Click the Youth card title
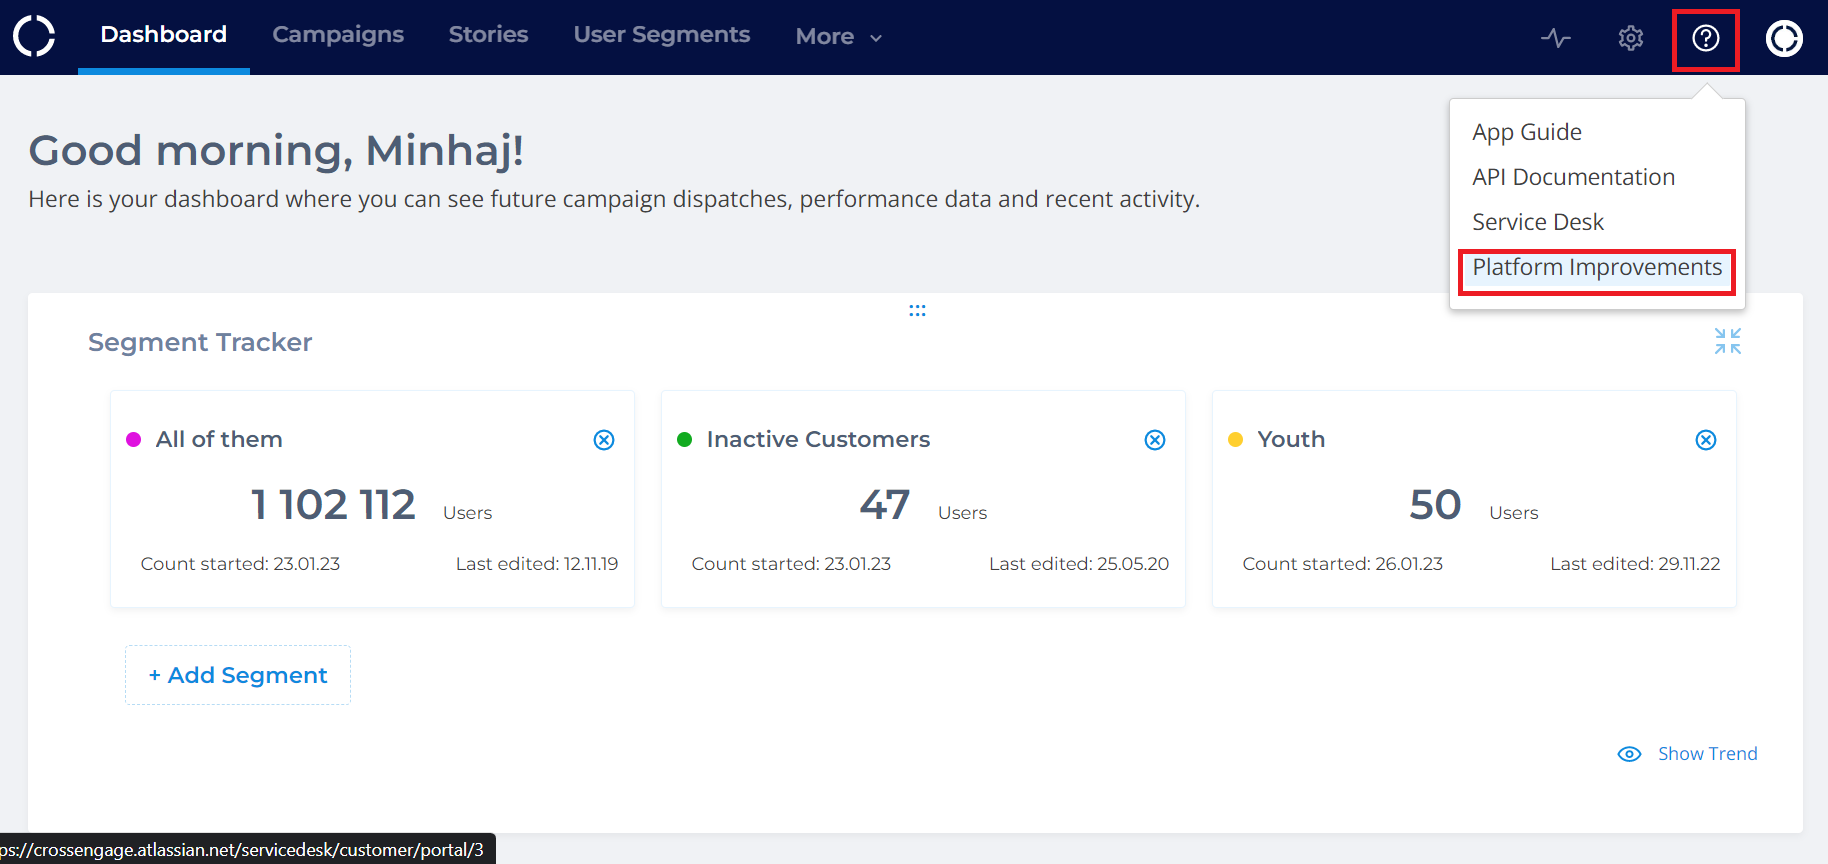The height and width of the screenshot is (864, 1828). pyautogui.click(x=1291, y=439)
